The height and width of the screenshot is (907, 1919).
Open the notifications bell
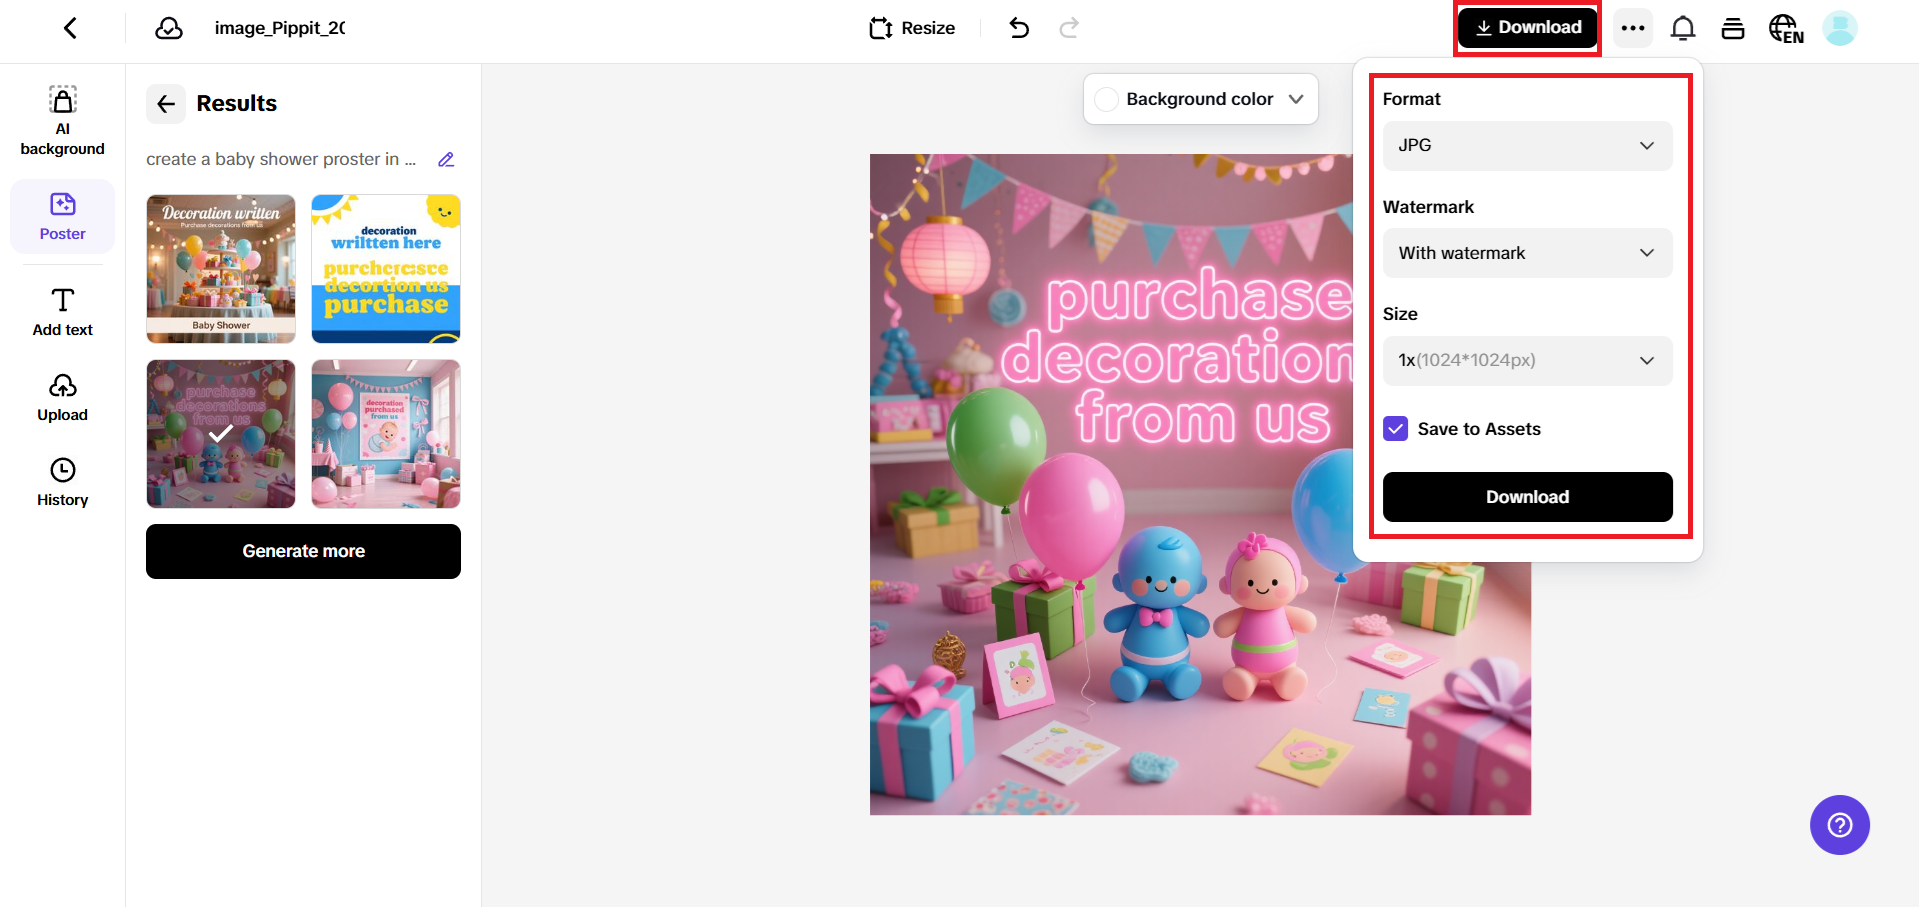1683,28
